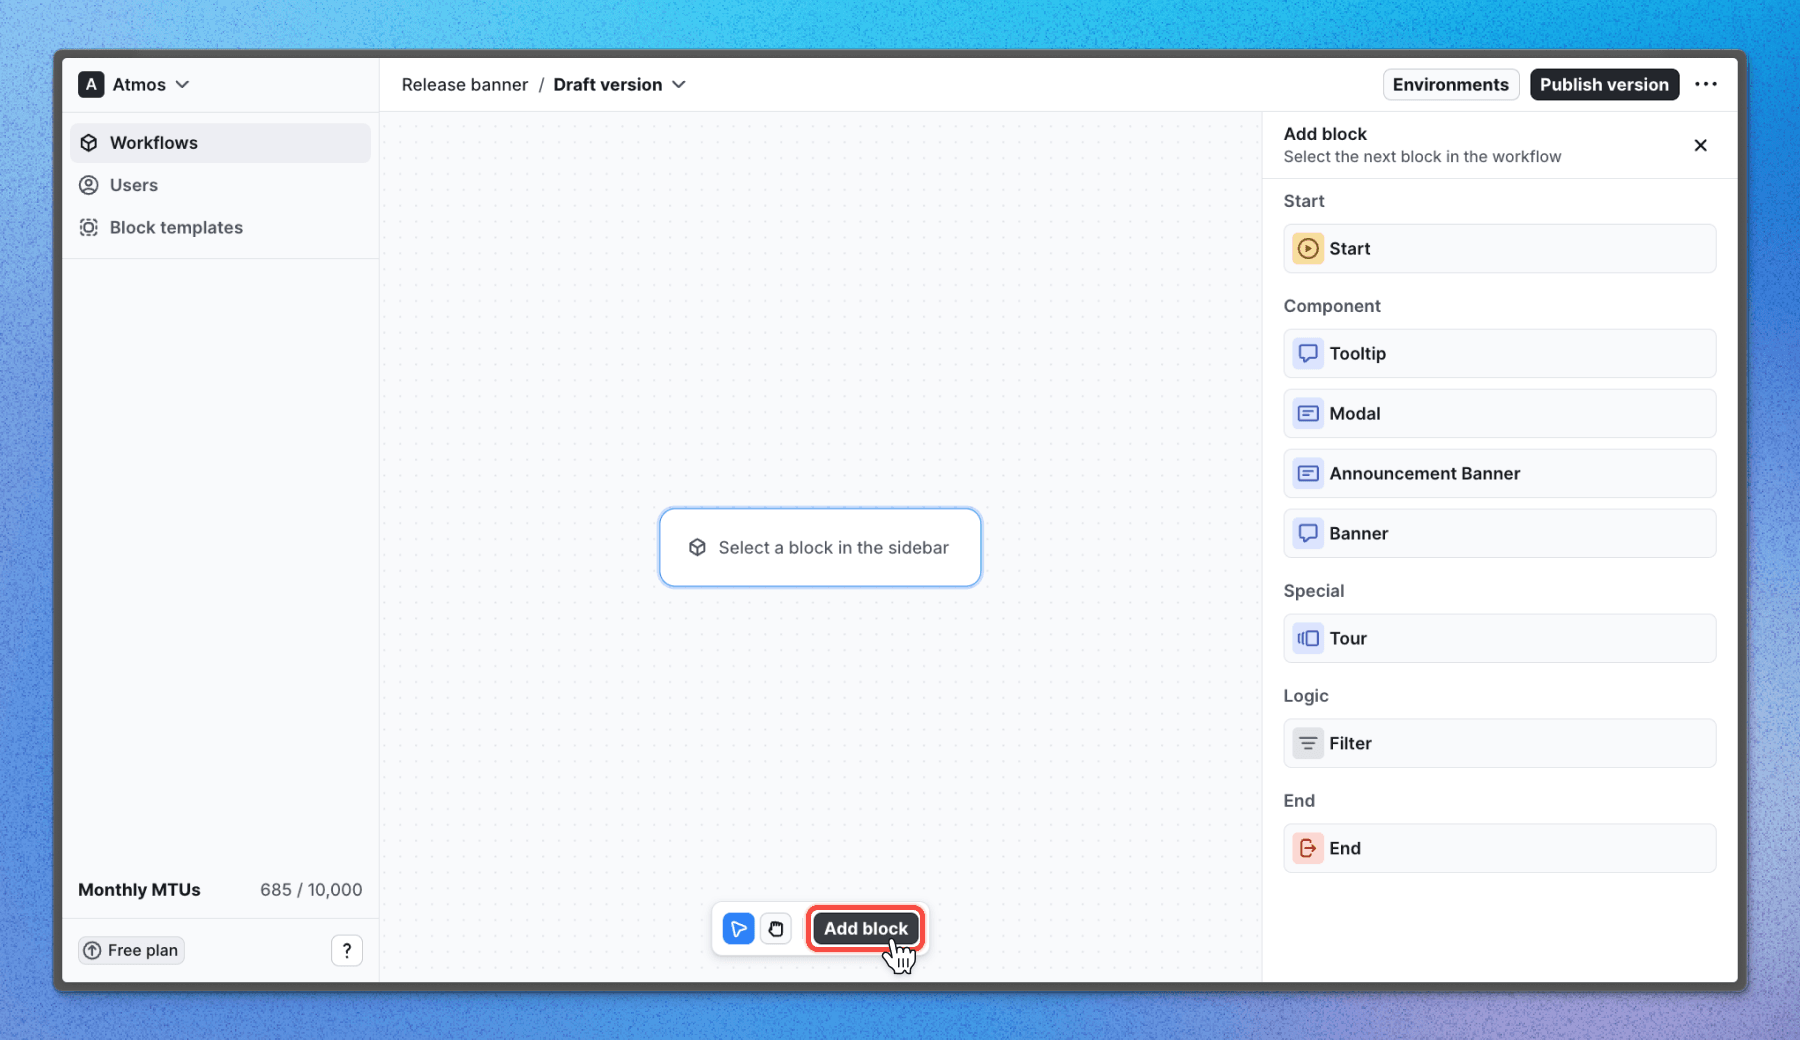1800x1040 pixels.
Task: Add a Filter logic block
Action: point(1499,743)
